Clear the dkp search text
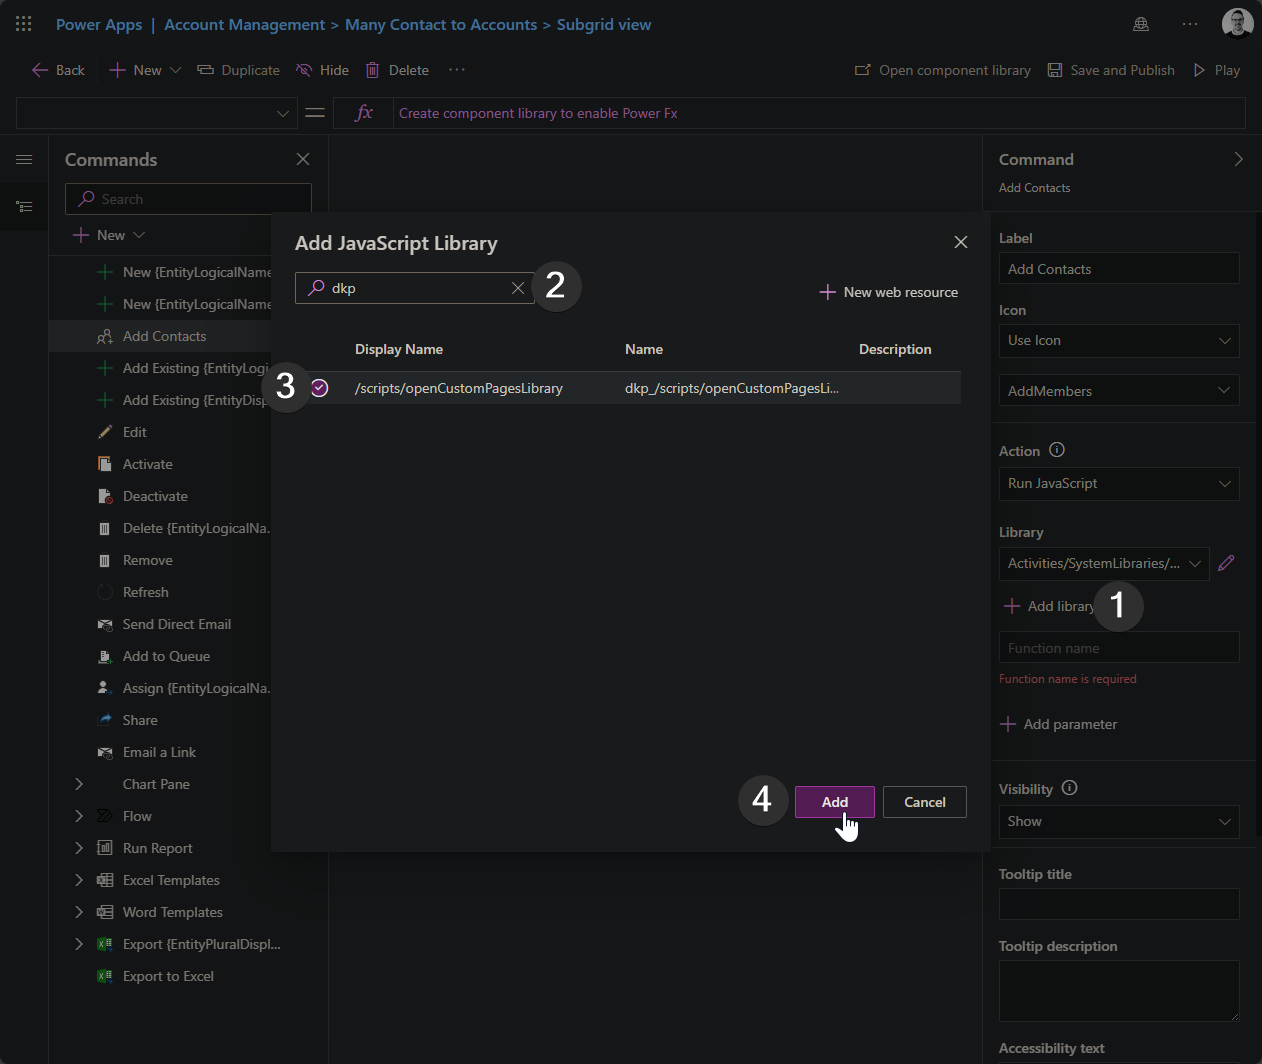 point(518,288)
